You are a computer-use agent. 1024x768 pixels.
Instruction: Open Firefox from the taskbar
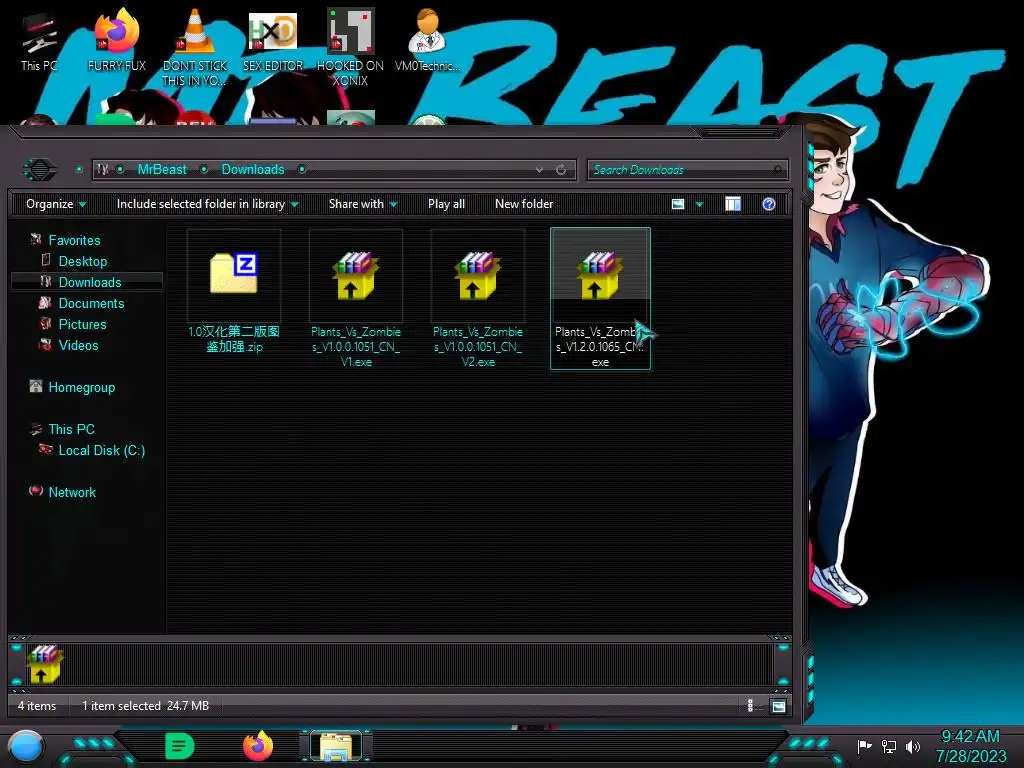click(x=258, y=746)
